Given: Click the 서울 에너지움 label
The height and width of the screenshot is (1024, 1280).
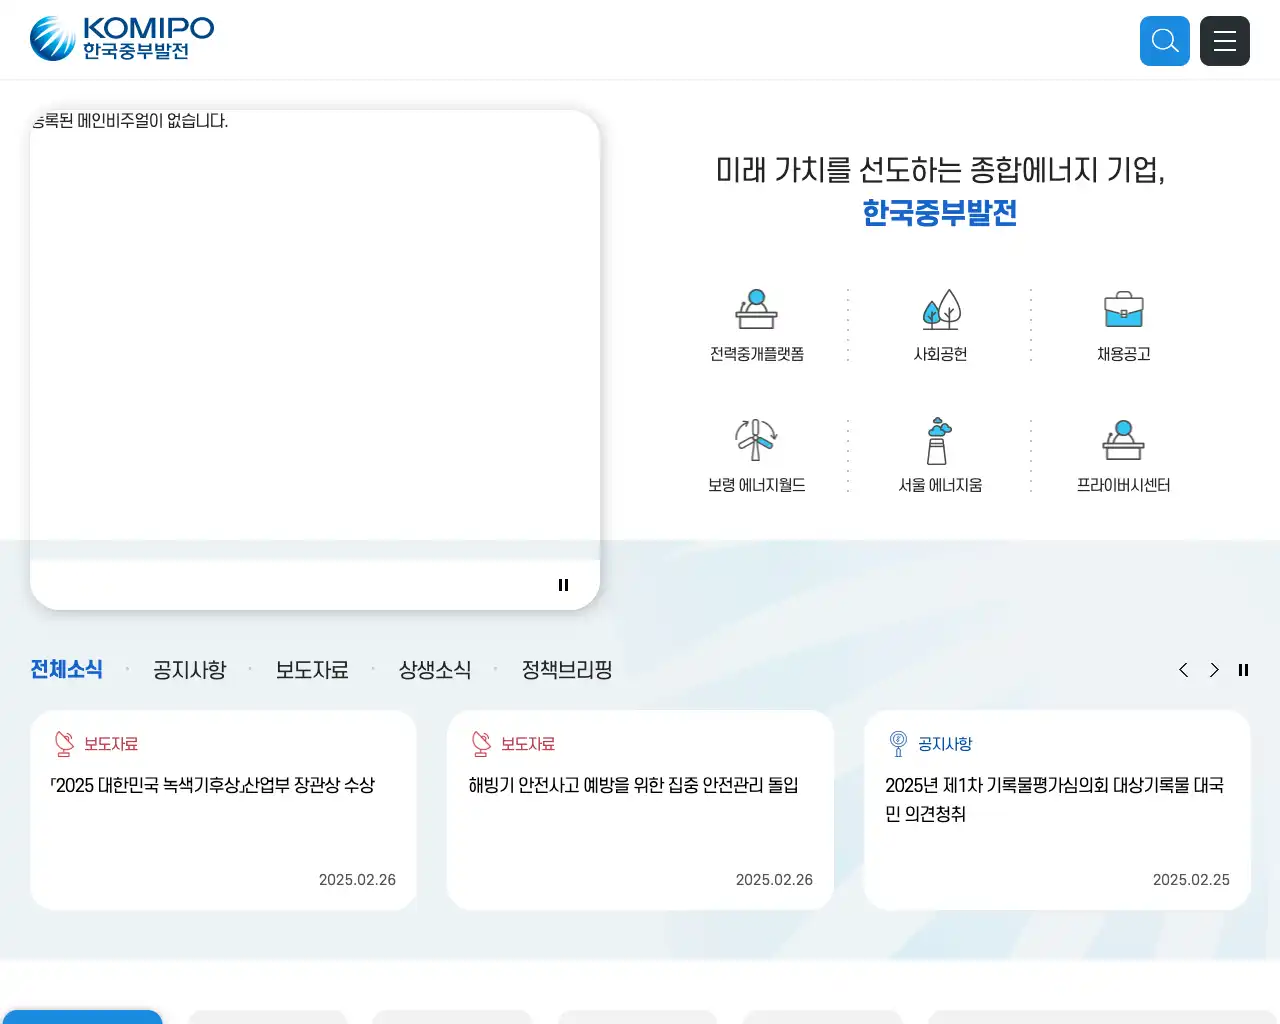Looking at the screenshot, I should pos(940,485).
